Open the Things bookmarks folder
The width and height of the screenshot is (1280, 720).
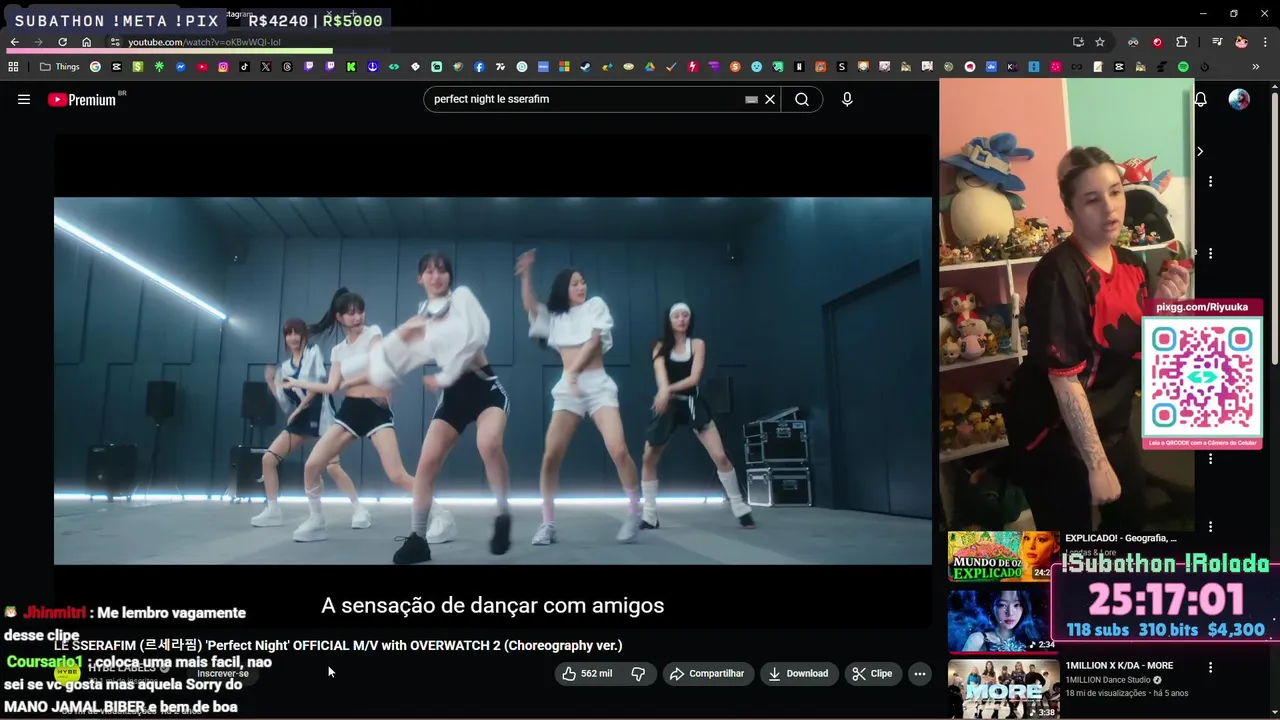tap(60, 67)
